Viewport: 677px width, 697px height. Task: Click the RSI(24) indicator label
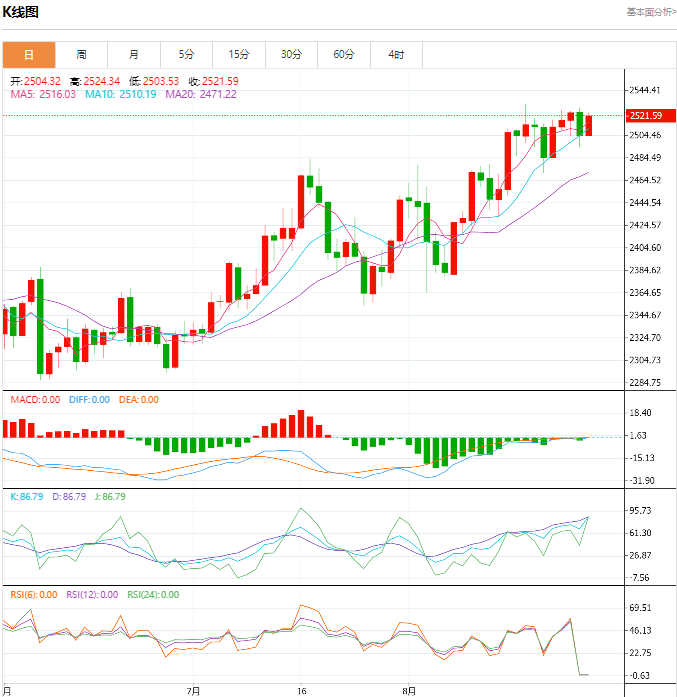tap(152, 595)
